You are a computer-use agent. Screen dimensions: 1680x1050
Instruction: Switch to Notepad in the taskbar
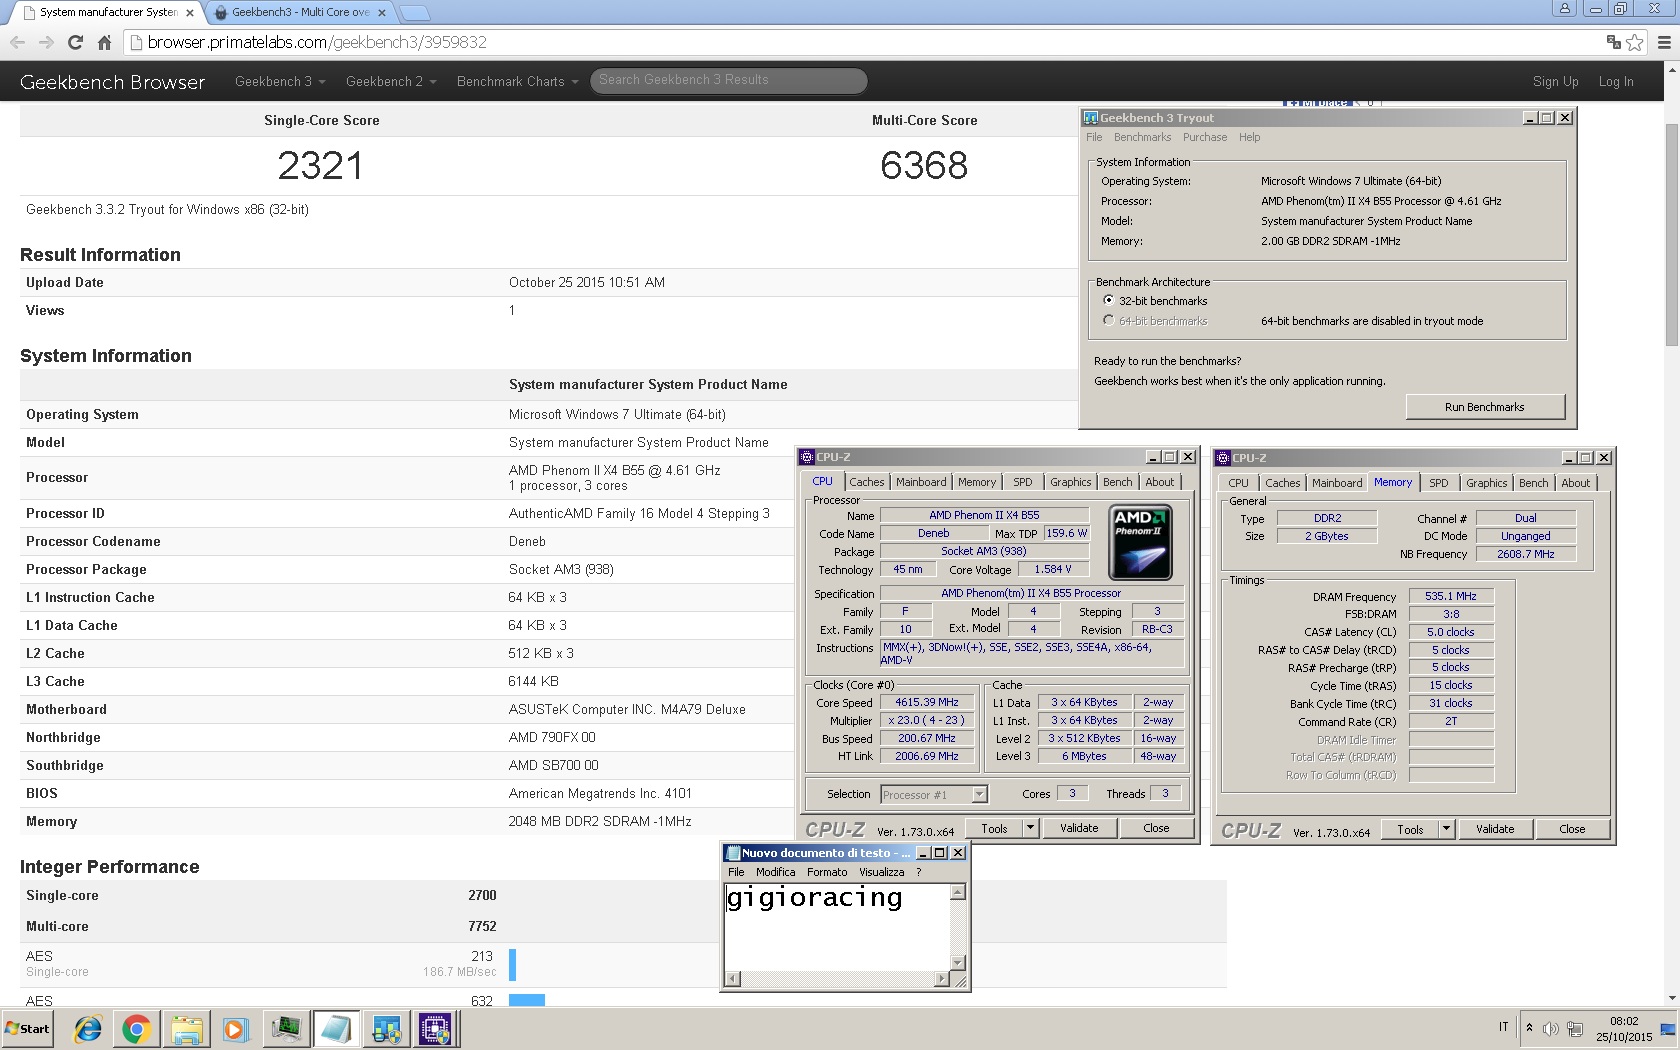pos(336,1029)
